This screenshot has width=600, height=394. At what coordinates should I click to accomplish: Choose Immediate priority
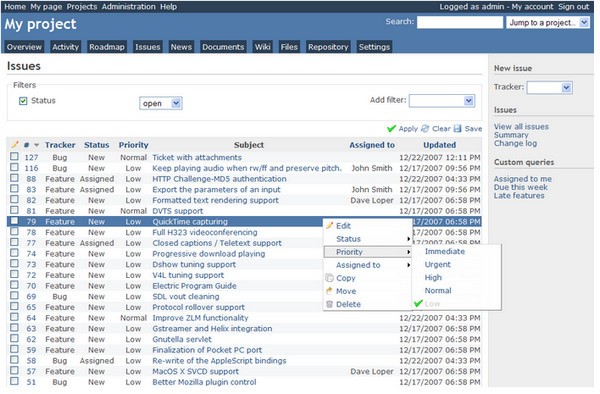click(x=445, y=251)
